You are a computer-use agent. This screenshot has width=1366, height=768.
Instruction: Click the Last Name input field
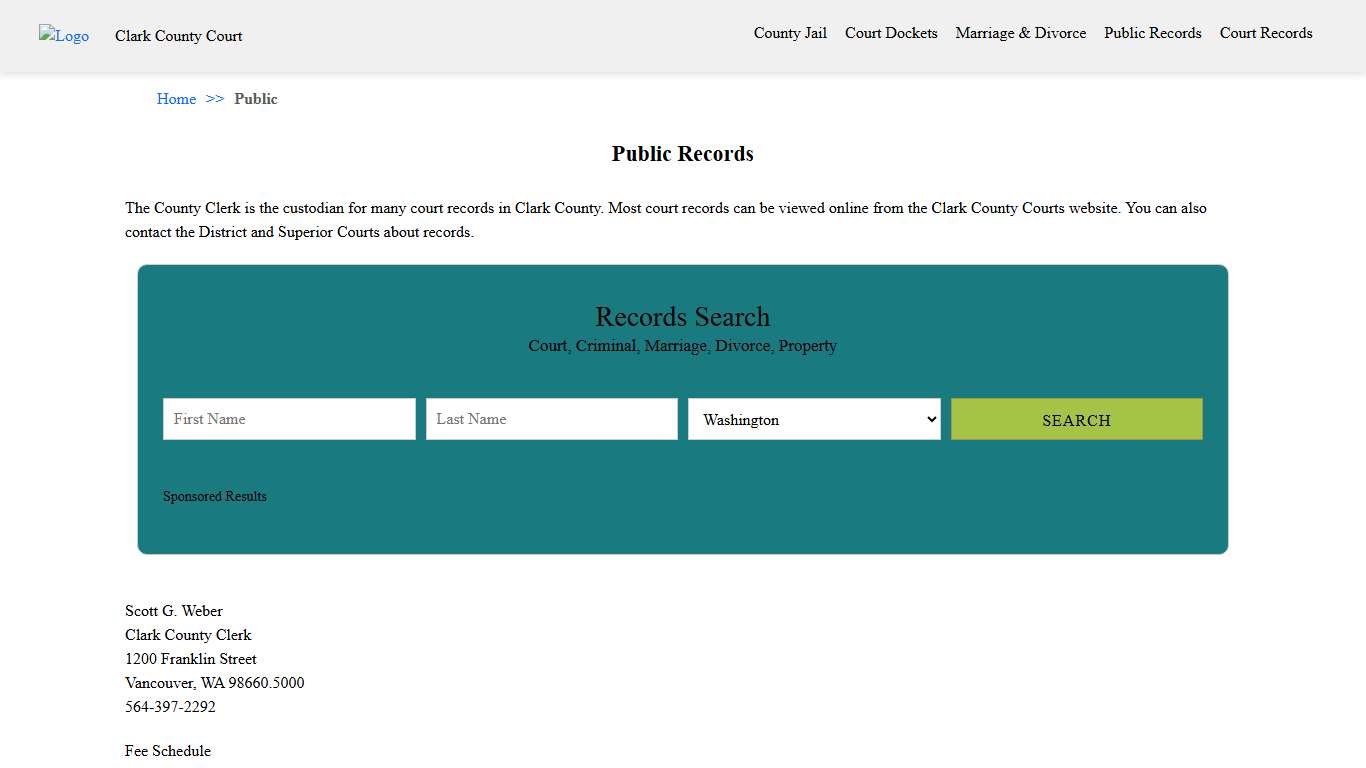click(x=551, y=419)
